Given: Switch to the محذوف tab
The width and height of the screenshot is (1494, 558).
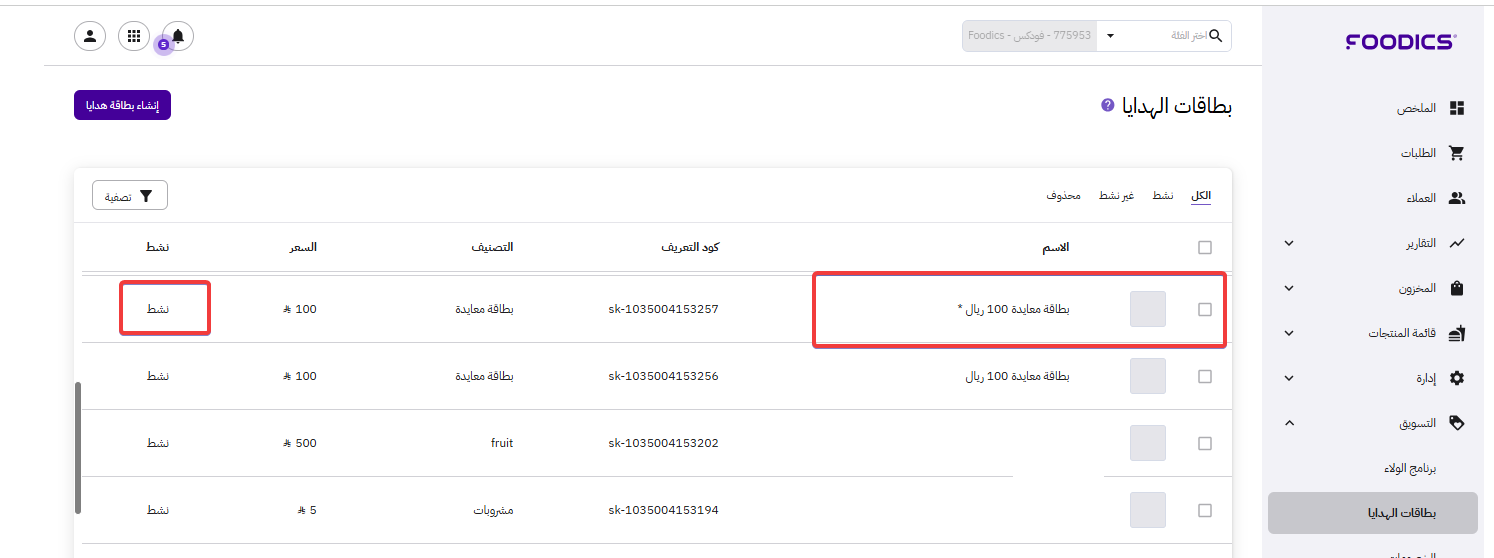Looking at the screenshot, I should click(1063, 195).
